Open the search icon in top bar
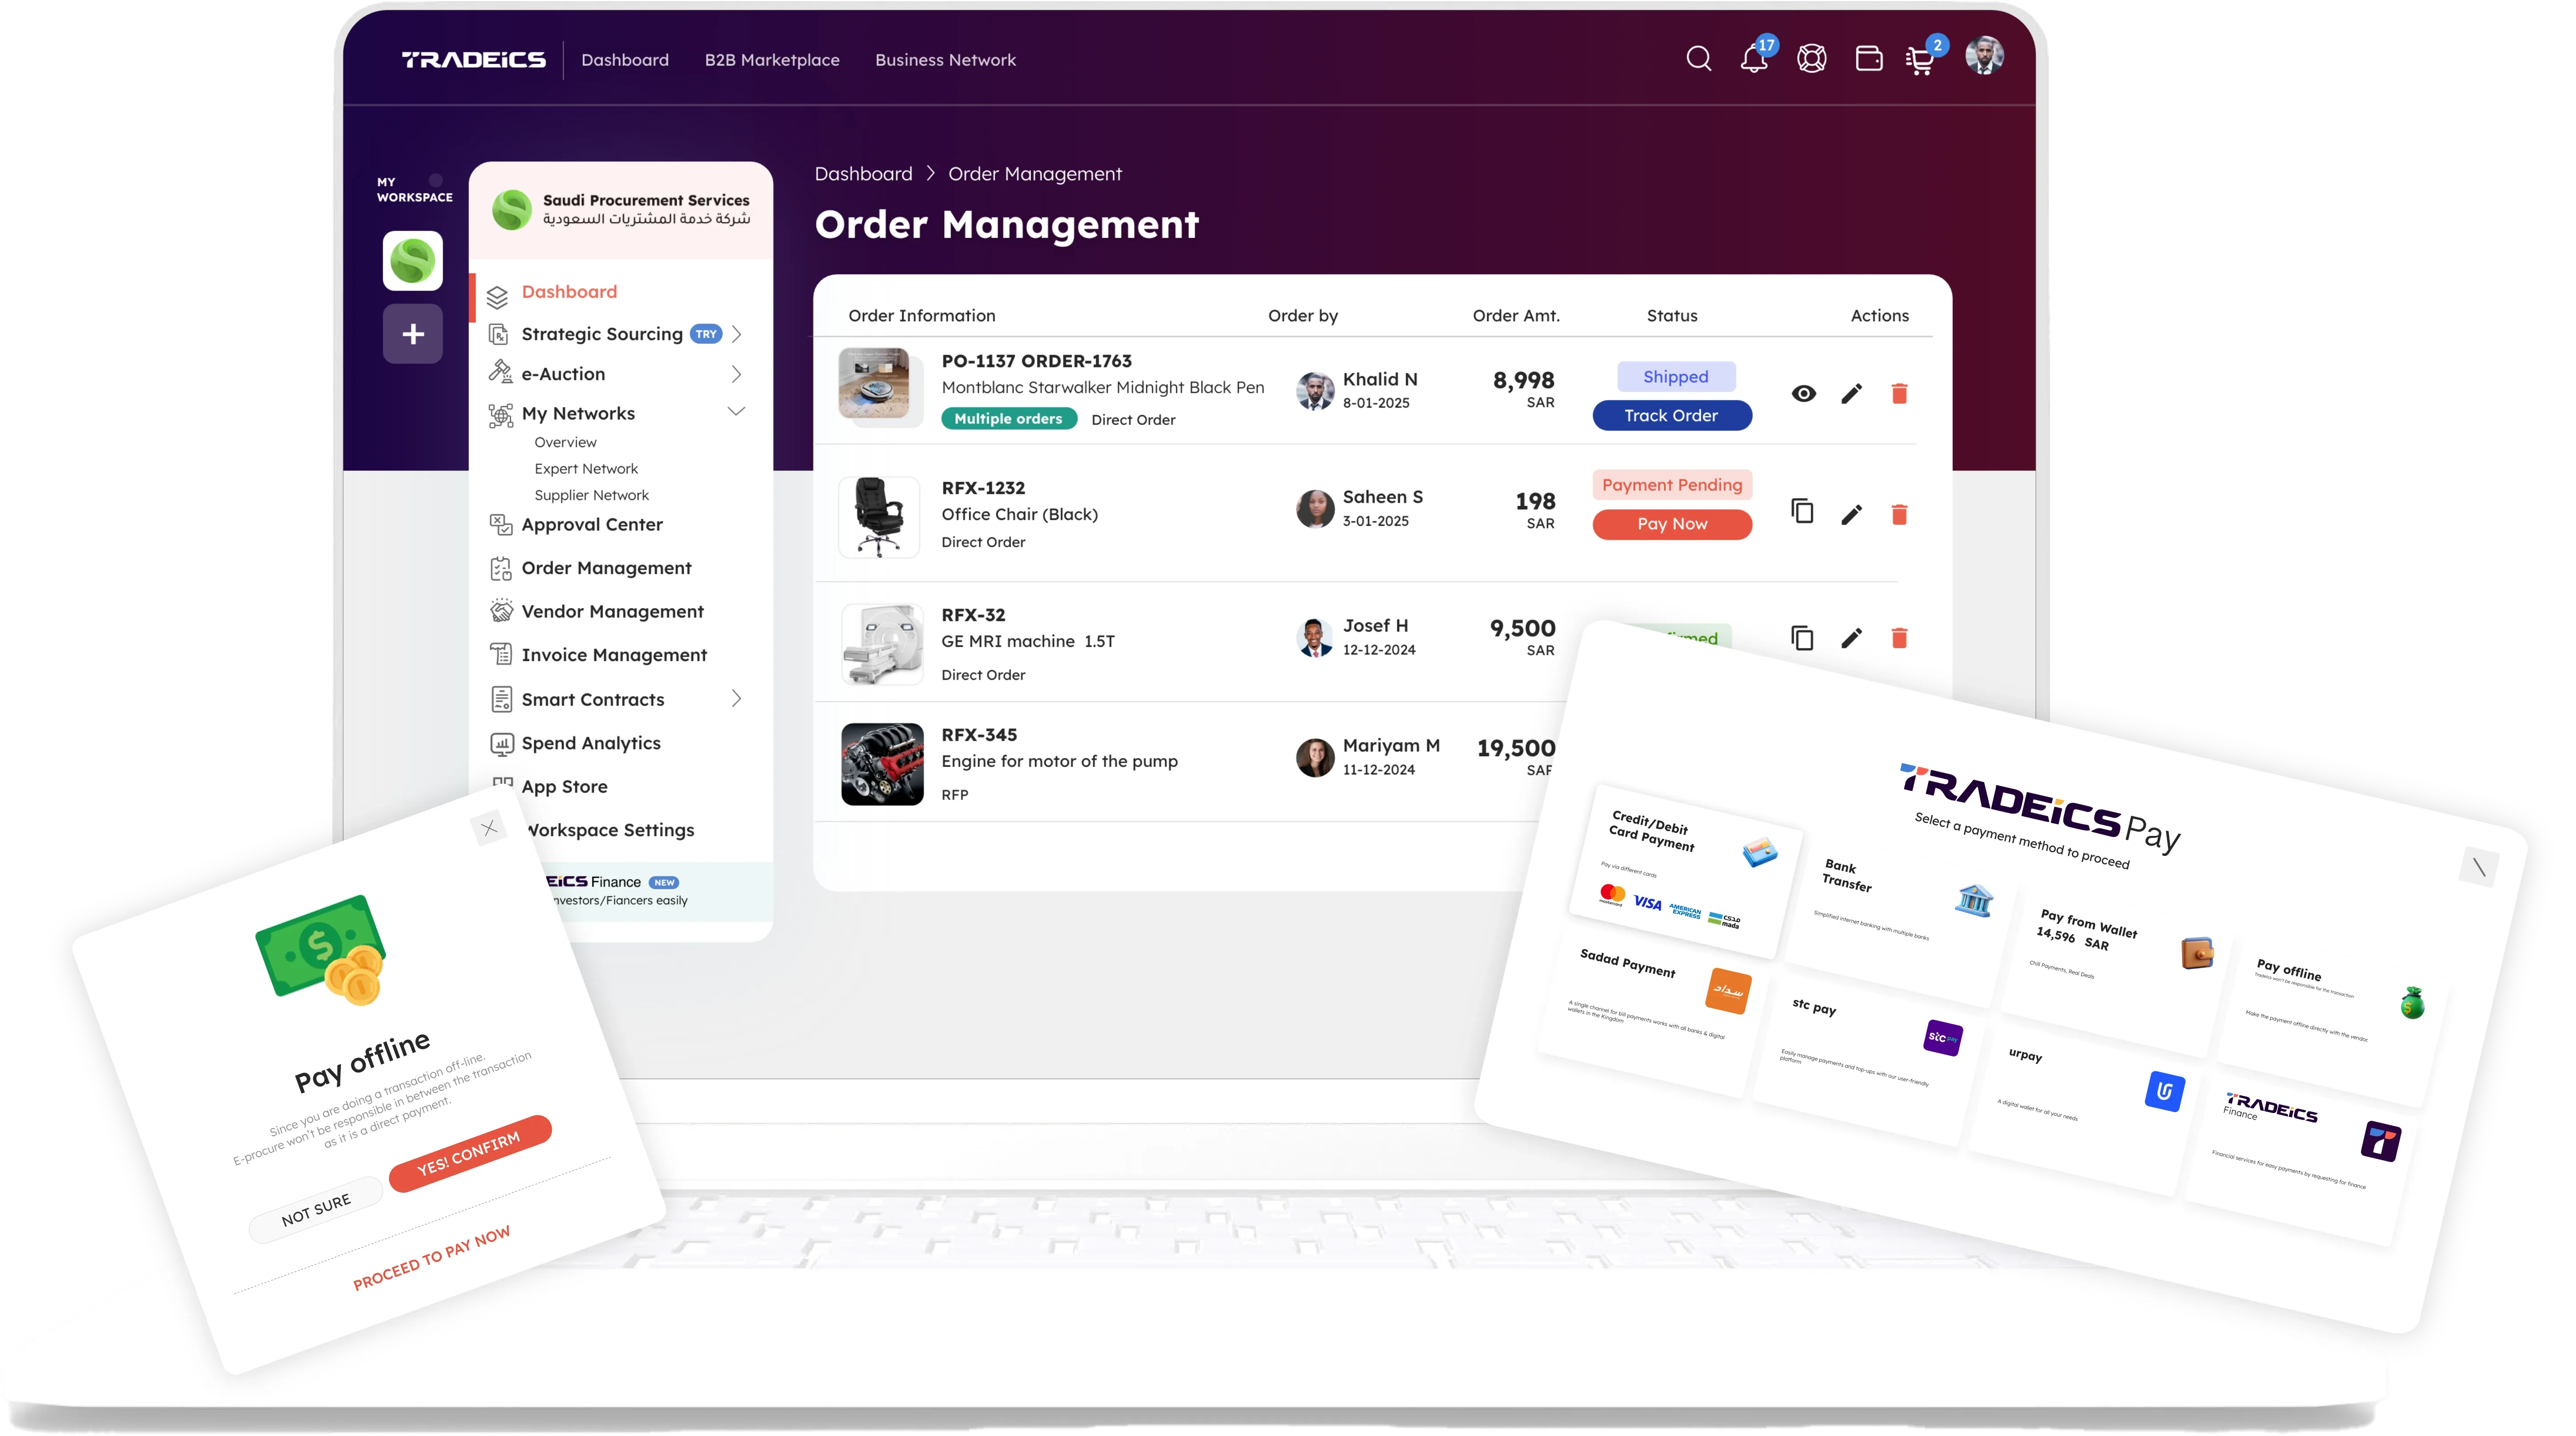The image size is (2576, 1436). coord(1698,58)
